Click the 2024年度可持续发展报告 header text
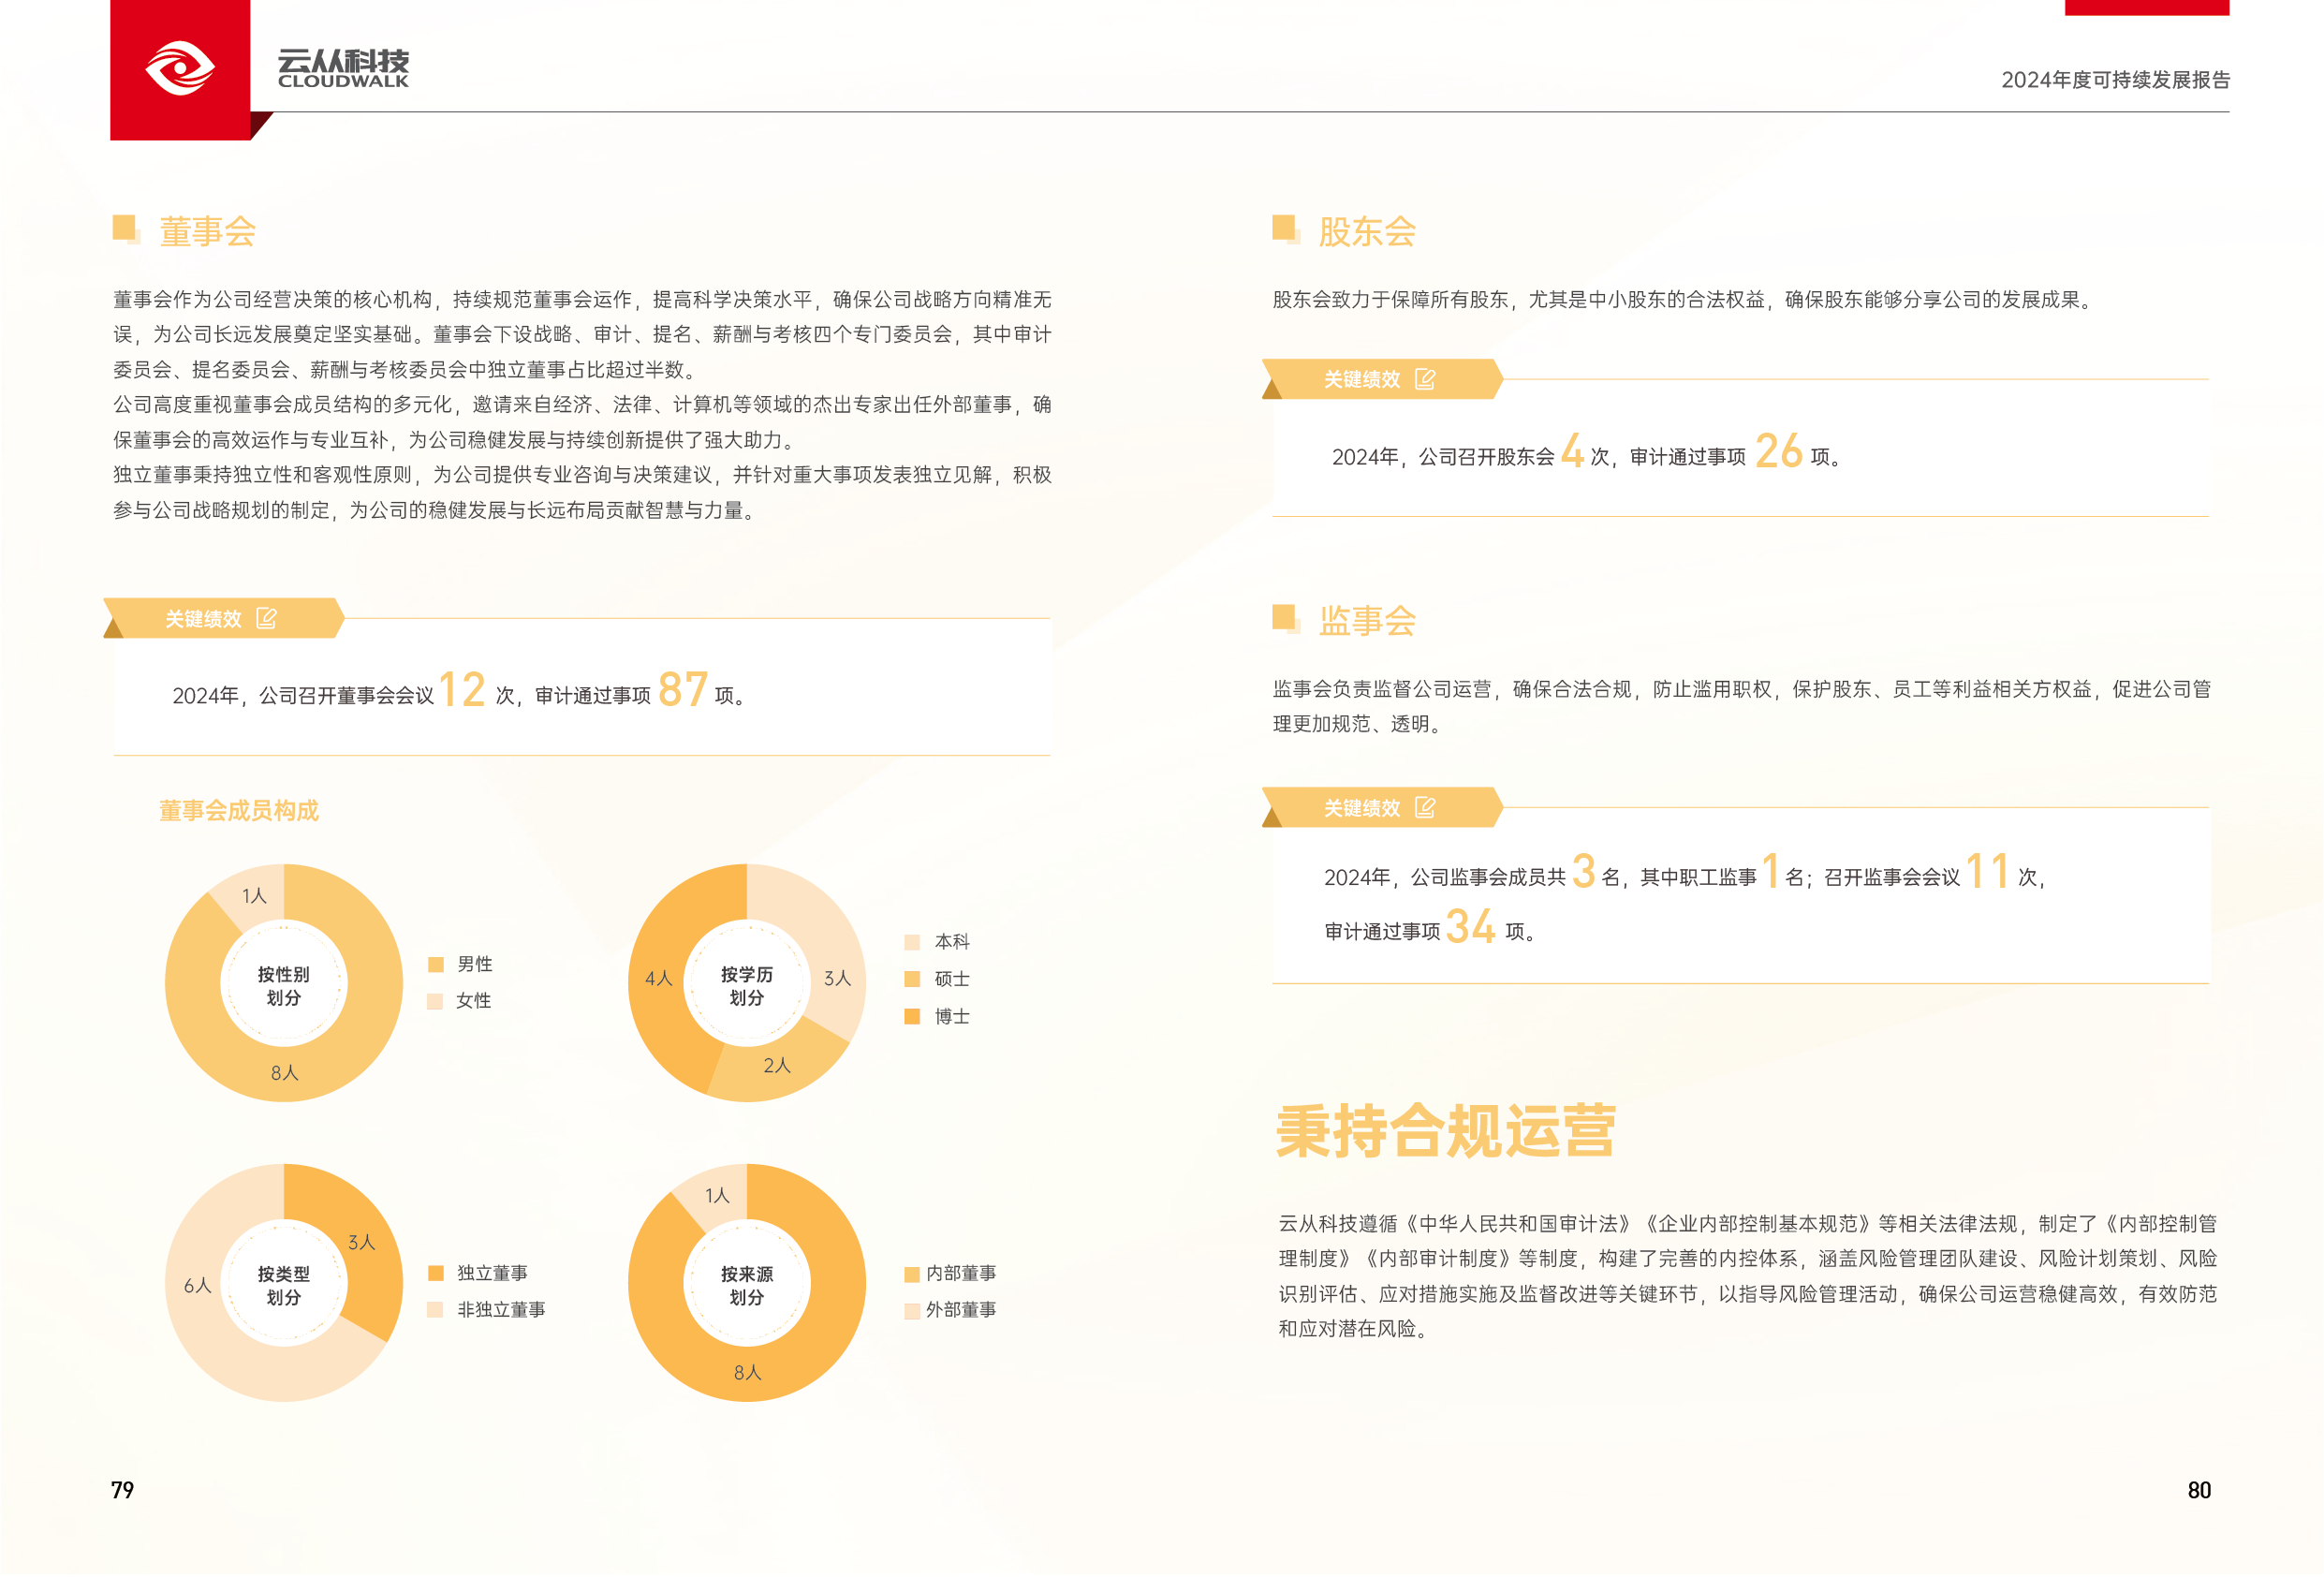 [2115, 80]
